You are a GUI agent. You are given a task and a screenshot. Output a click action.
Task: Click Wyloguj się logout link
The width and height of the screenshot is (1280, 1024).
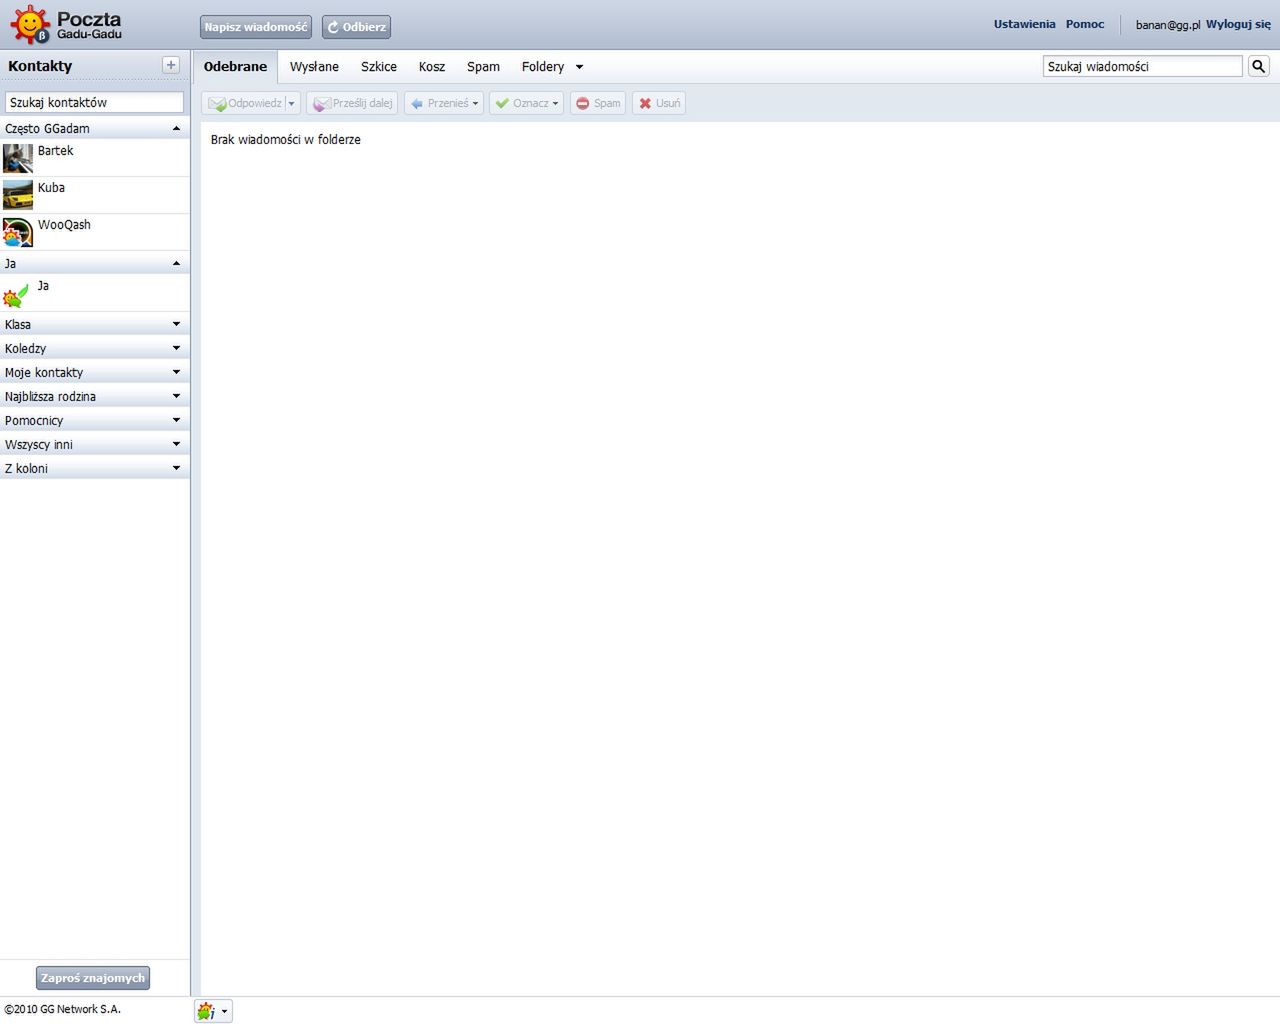tap(1238, 24)
